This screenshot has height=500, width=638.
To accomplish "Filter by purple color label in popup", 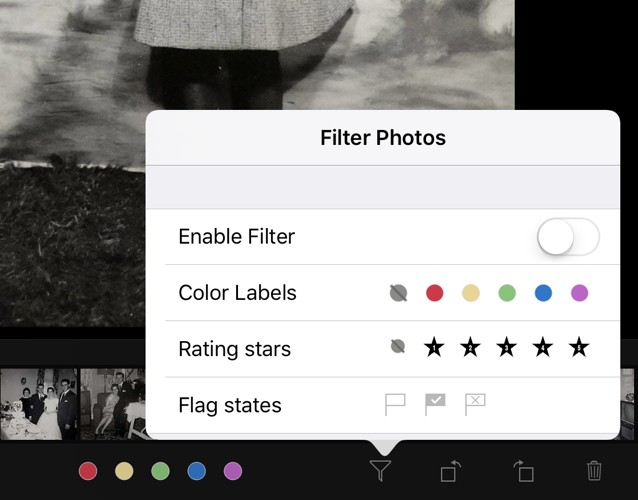I will pyautogui.click(x=579, y=293).
